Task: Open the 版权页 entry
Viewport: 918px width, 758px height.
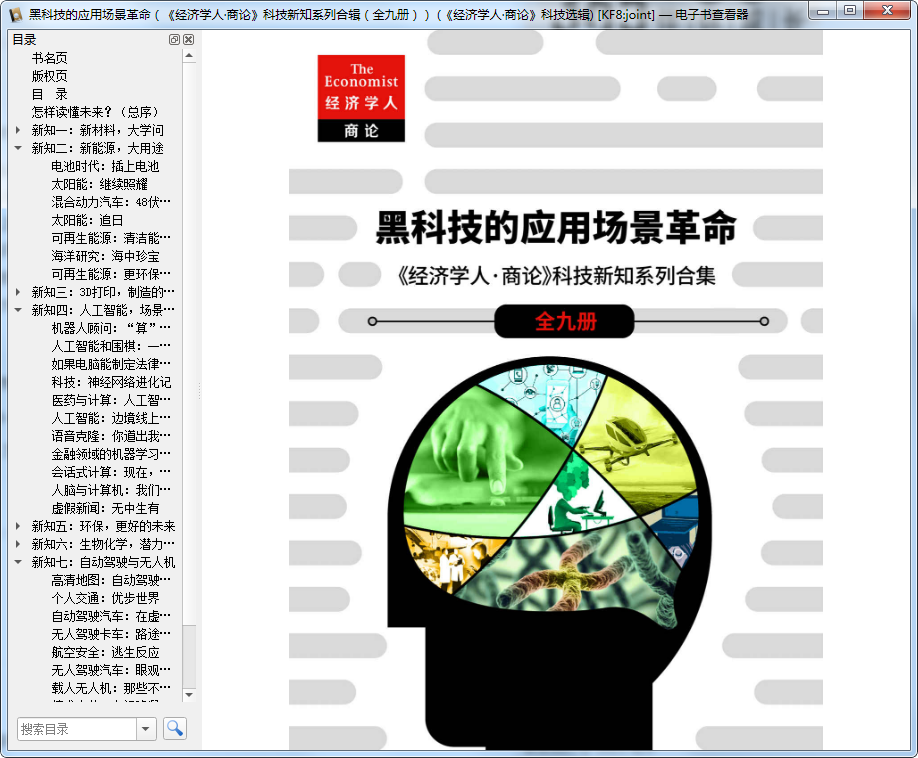Action: pos(49,76)
